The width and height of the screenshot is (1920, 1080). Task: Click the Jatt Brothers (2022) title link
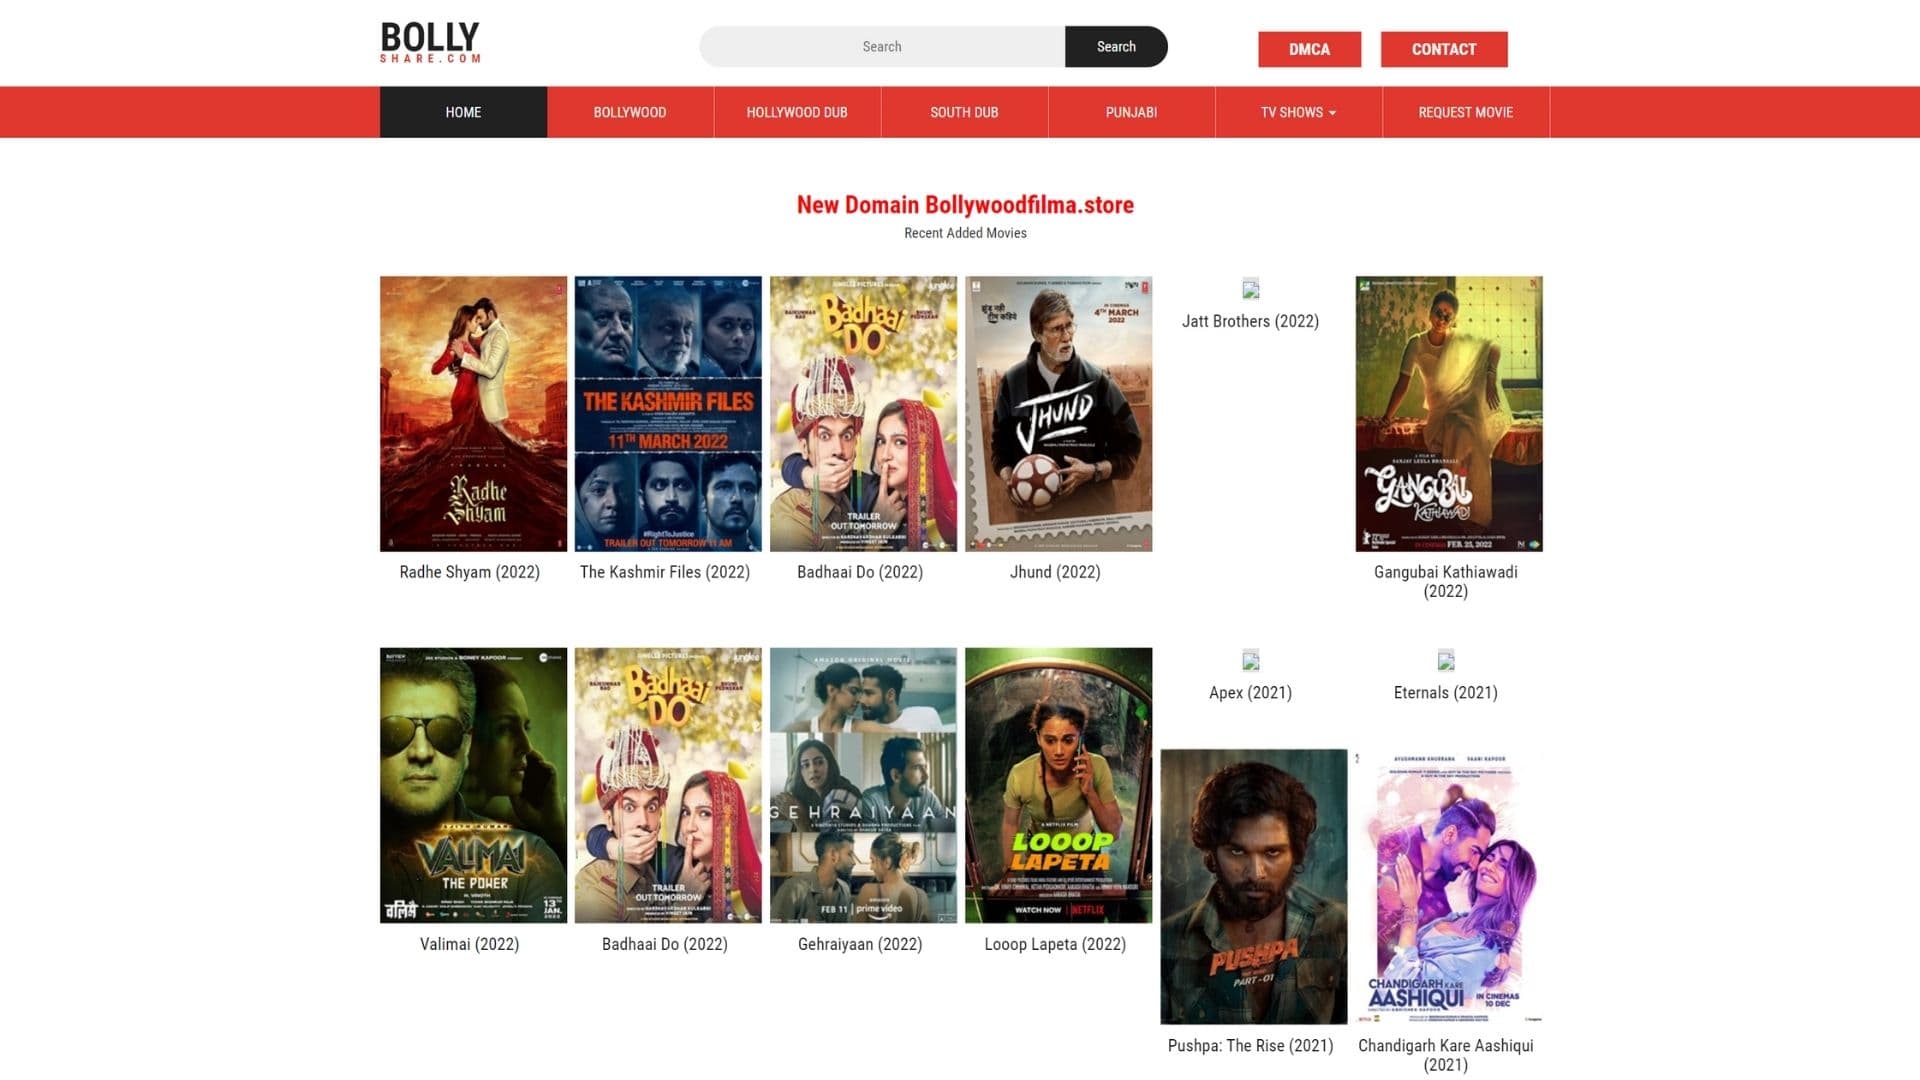coord(1250,321)
